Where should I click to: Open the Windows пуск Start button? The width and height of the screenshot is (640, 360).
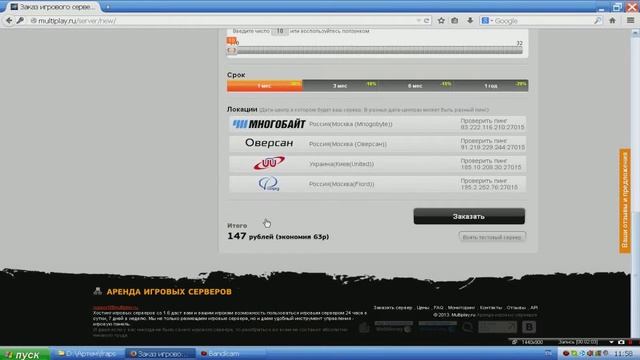24,354
